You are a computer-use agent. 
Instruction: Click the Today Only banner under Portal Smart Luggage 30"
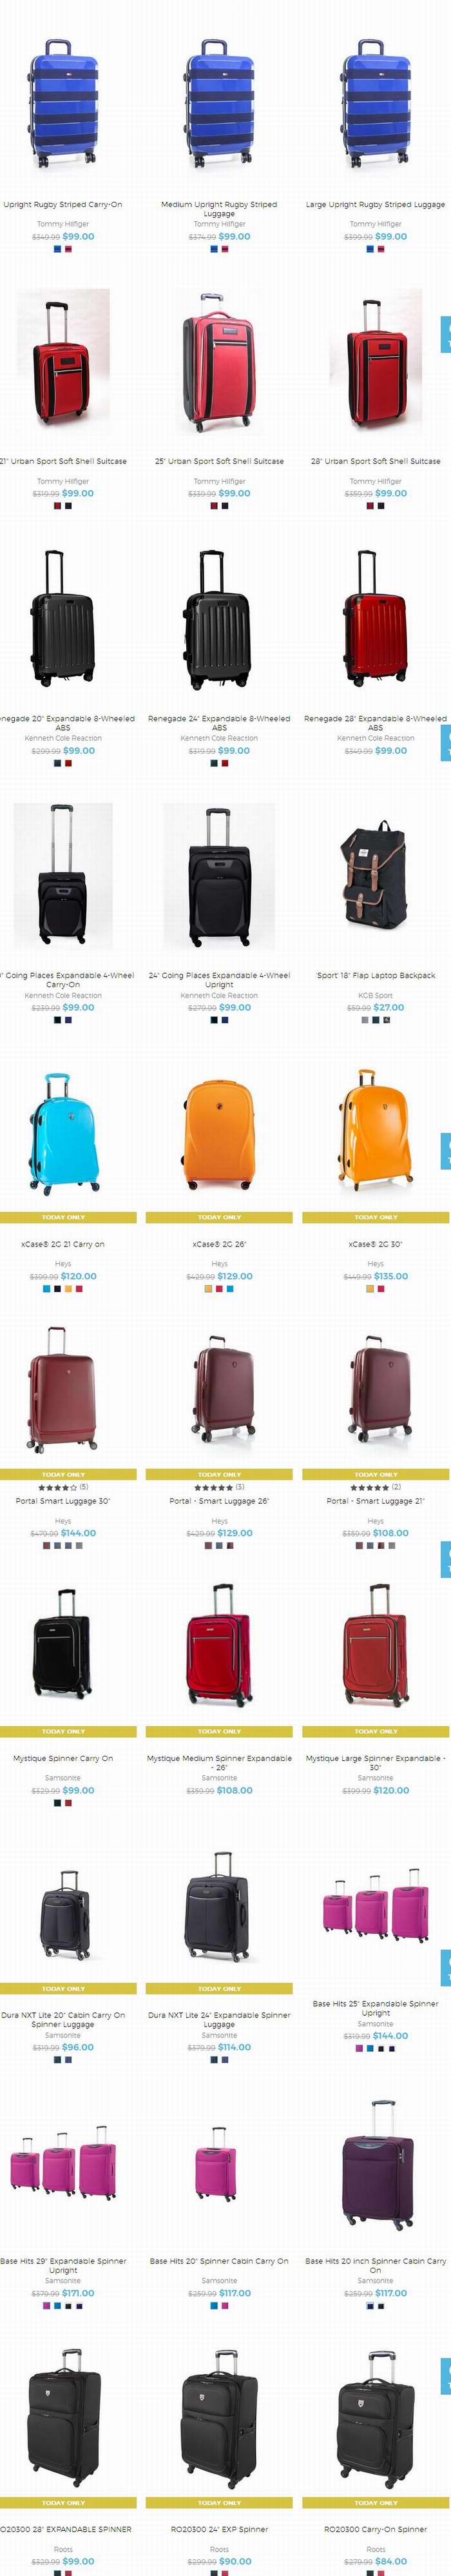click(63, 1474)
